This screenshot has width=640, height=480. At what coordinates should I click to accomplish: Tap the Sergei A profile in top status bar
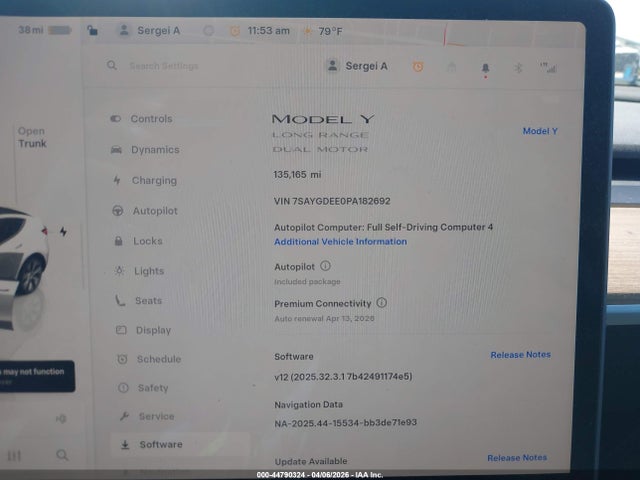(149, 31)
